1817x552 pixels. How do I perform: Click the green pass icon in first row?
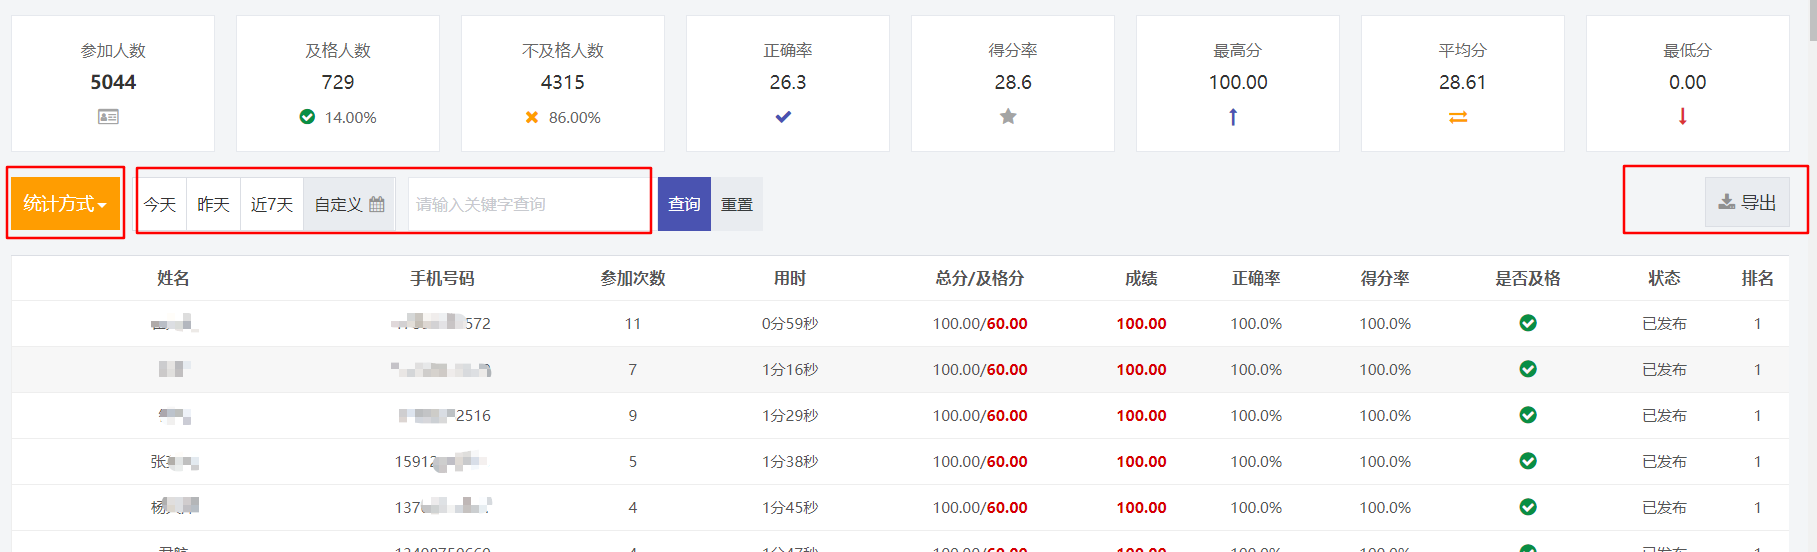pos(1528,323)
